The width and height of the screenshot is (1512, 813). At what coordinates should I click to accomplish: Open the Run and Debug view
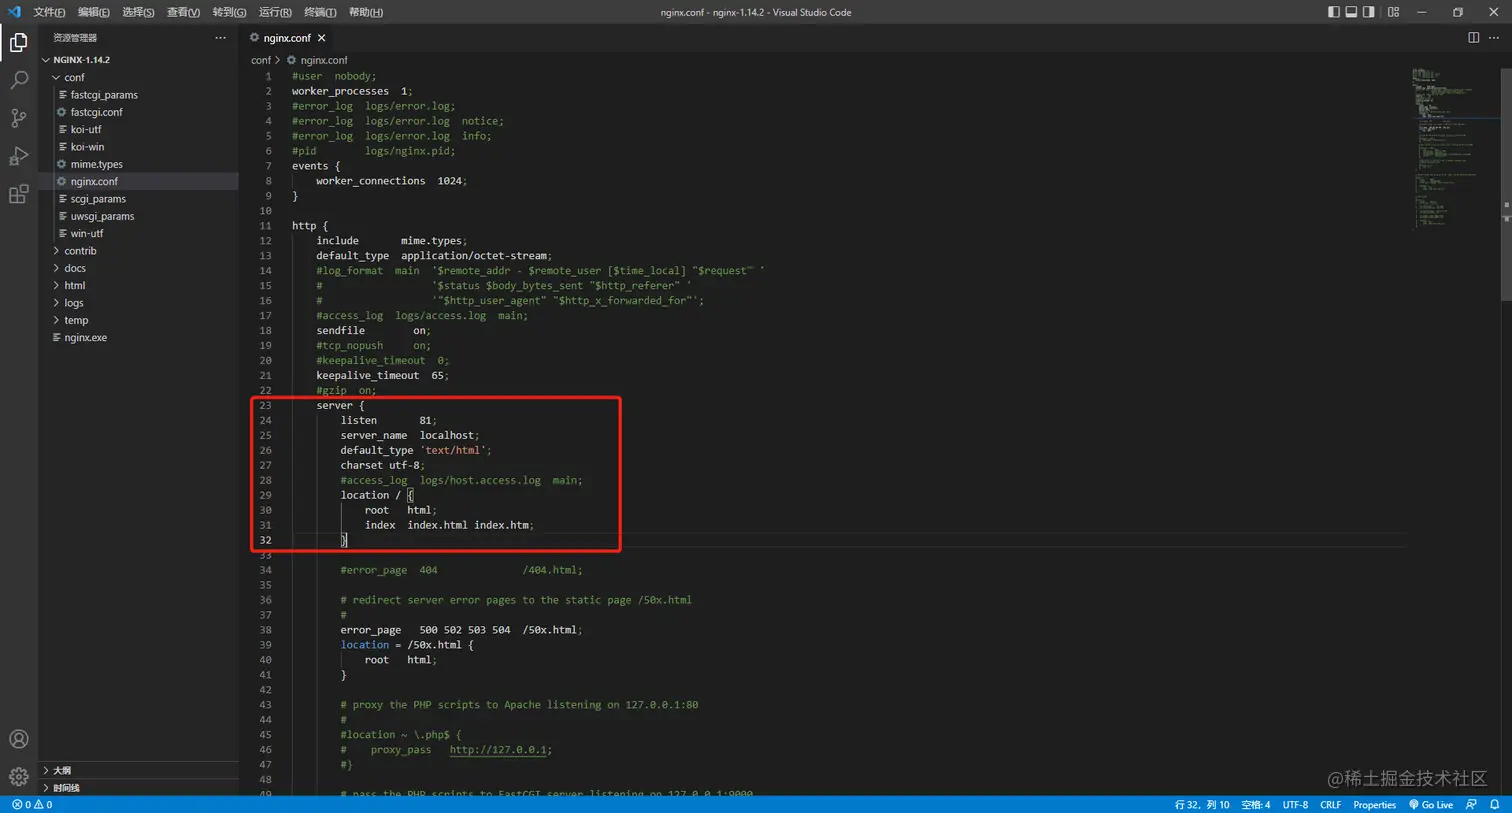click(x=18, y=156)
